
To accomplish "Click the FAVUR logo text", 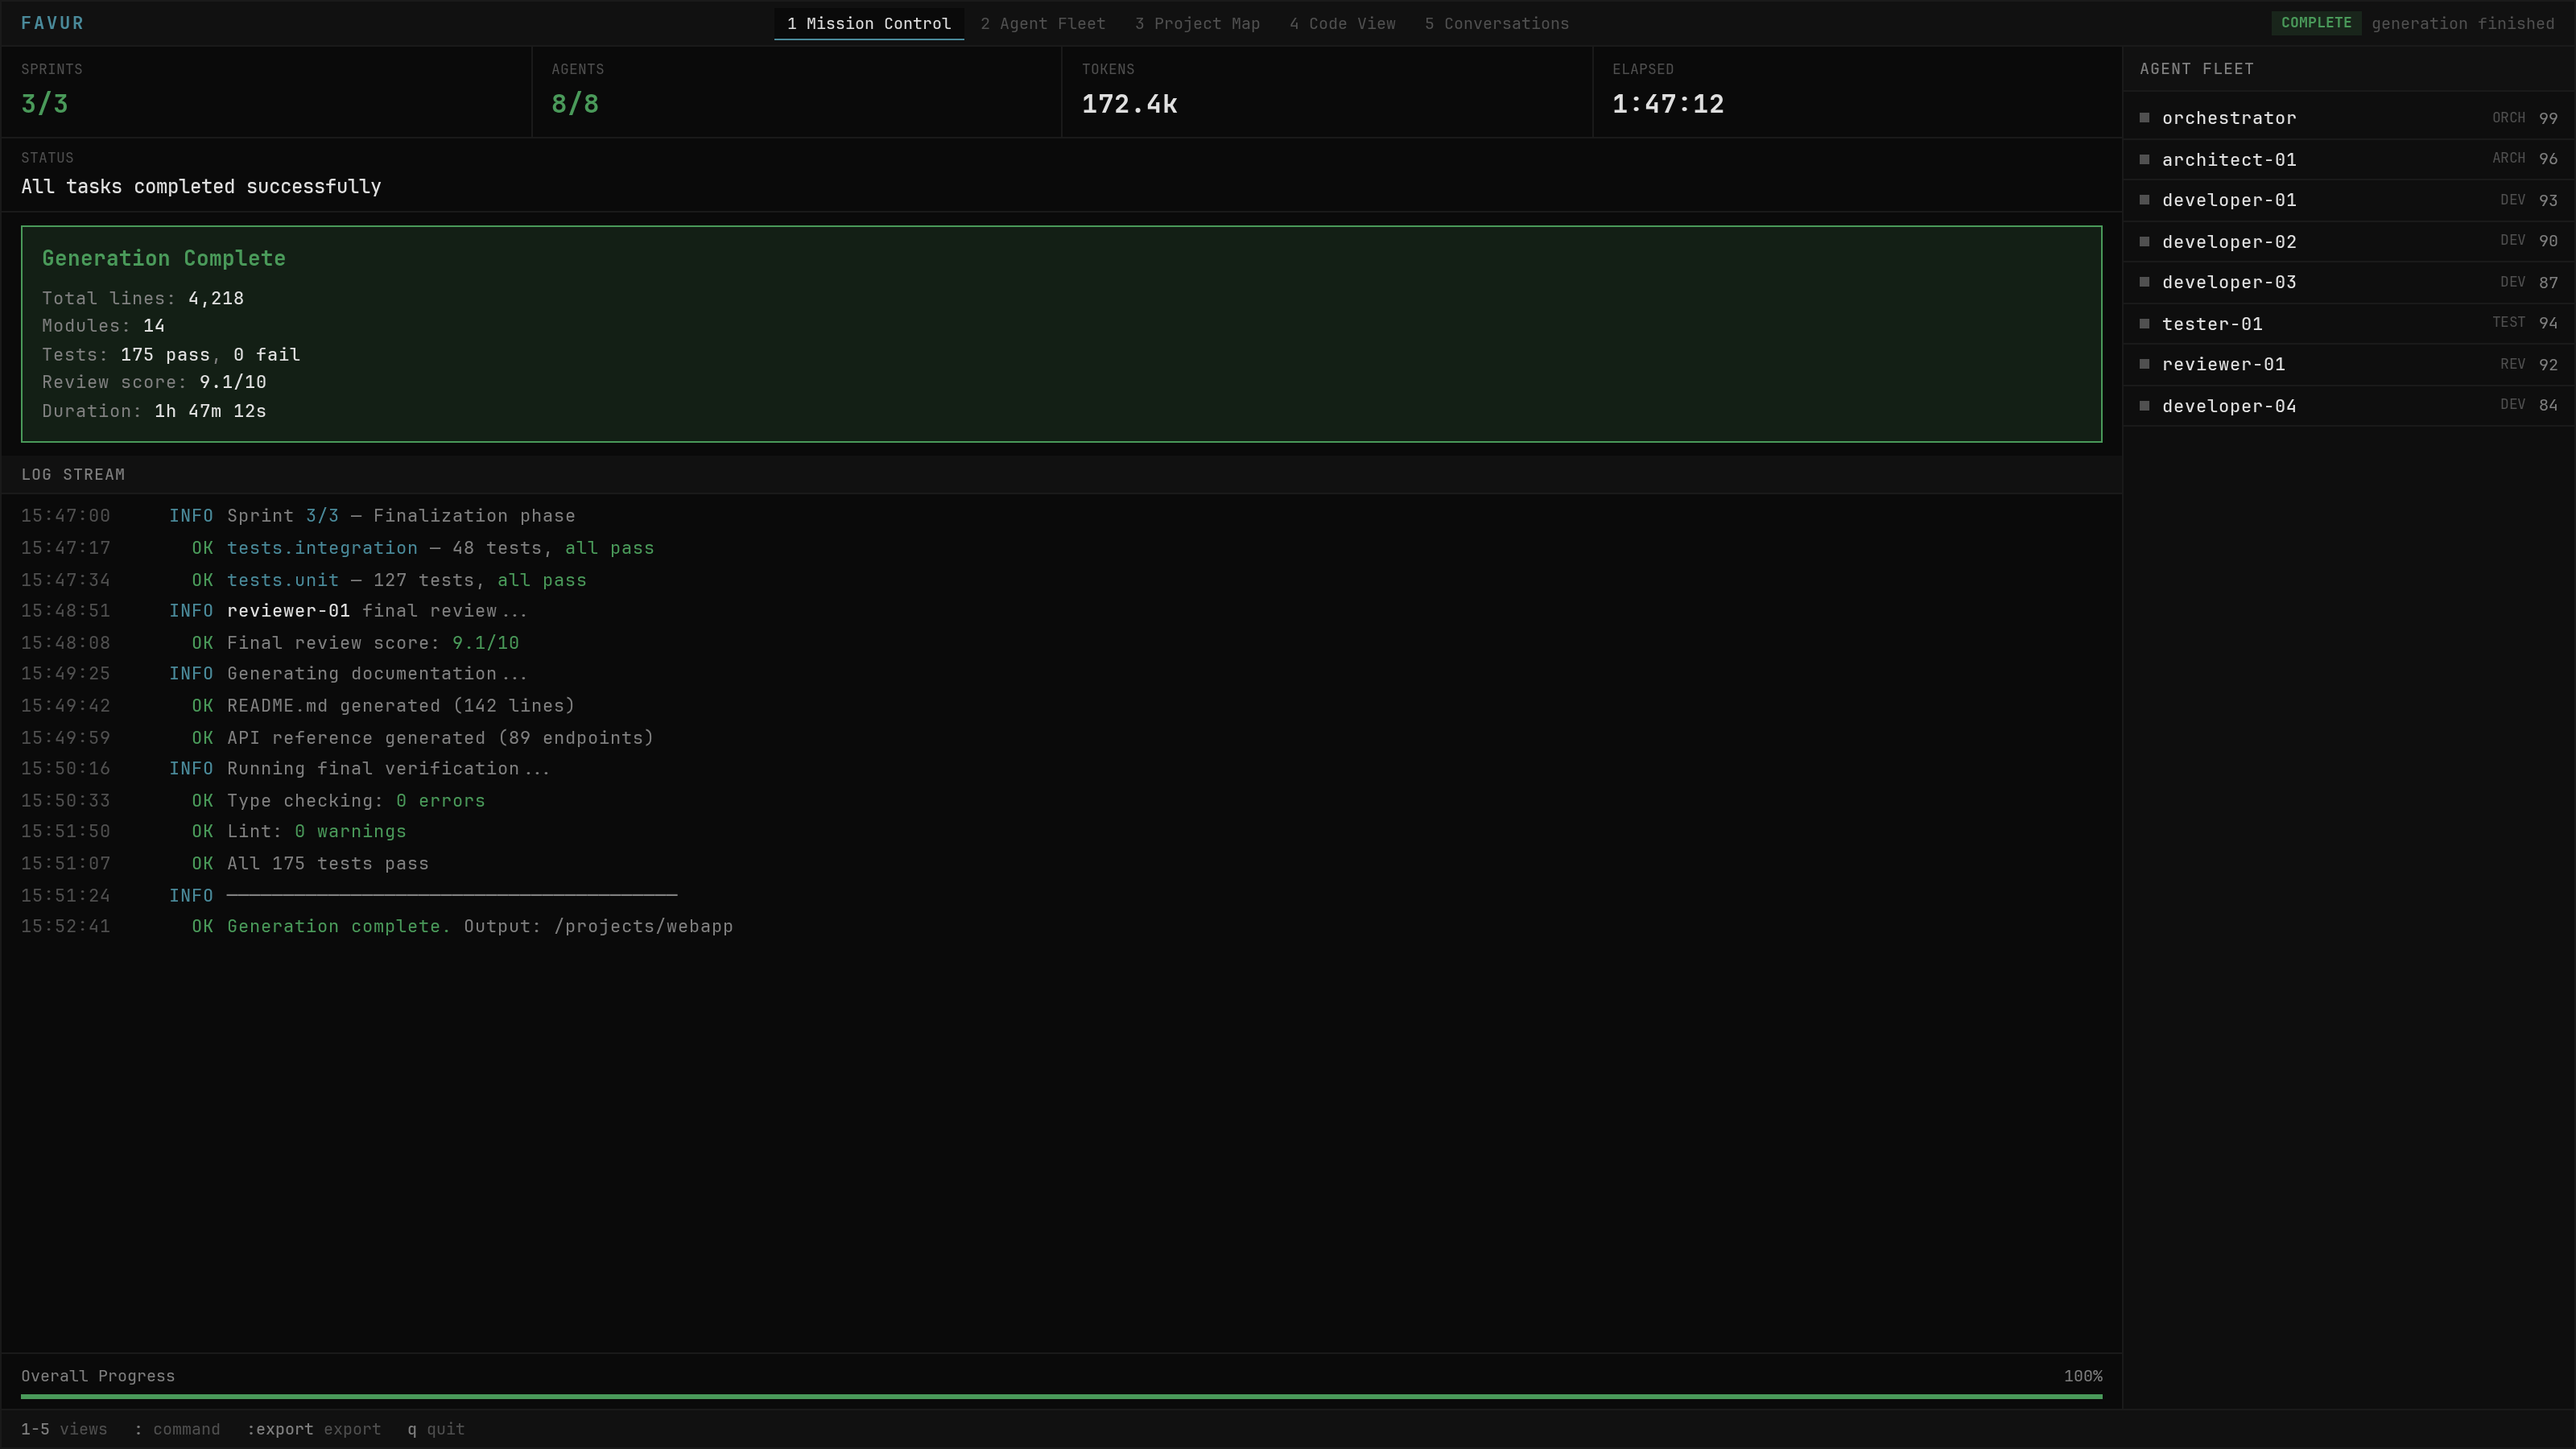I will [52, 23].
